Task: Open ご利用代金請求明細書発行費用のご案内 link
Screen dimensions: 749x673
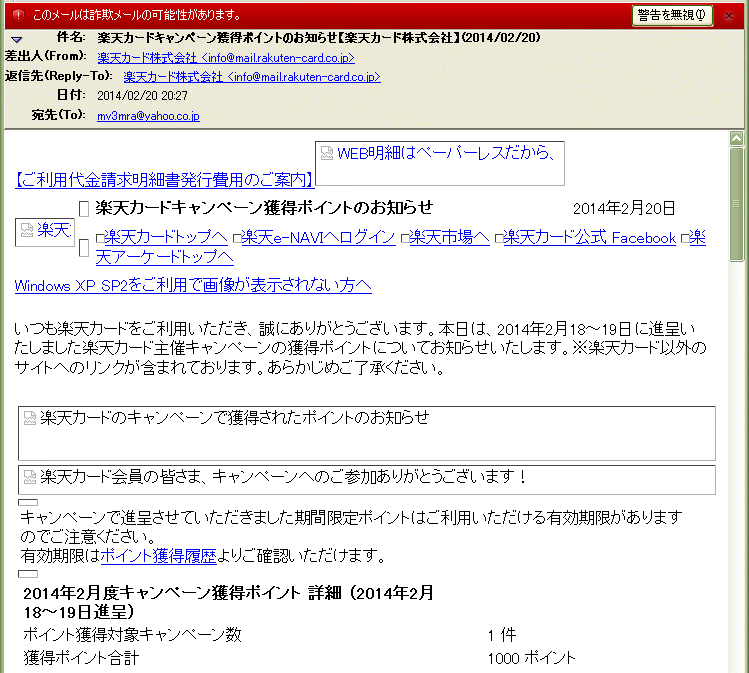Action: tap(165, 179)
